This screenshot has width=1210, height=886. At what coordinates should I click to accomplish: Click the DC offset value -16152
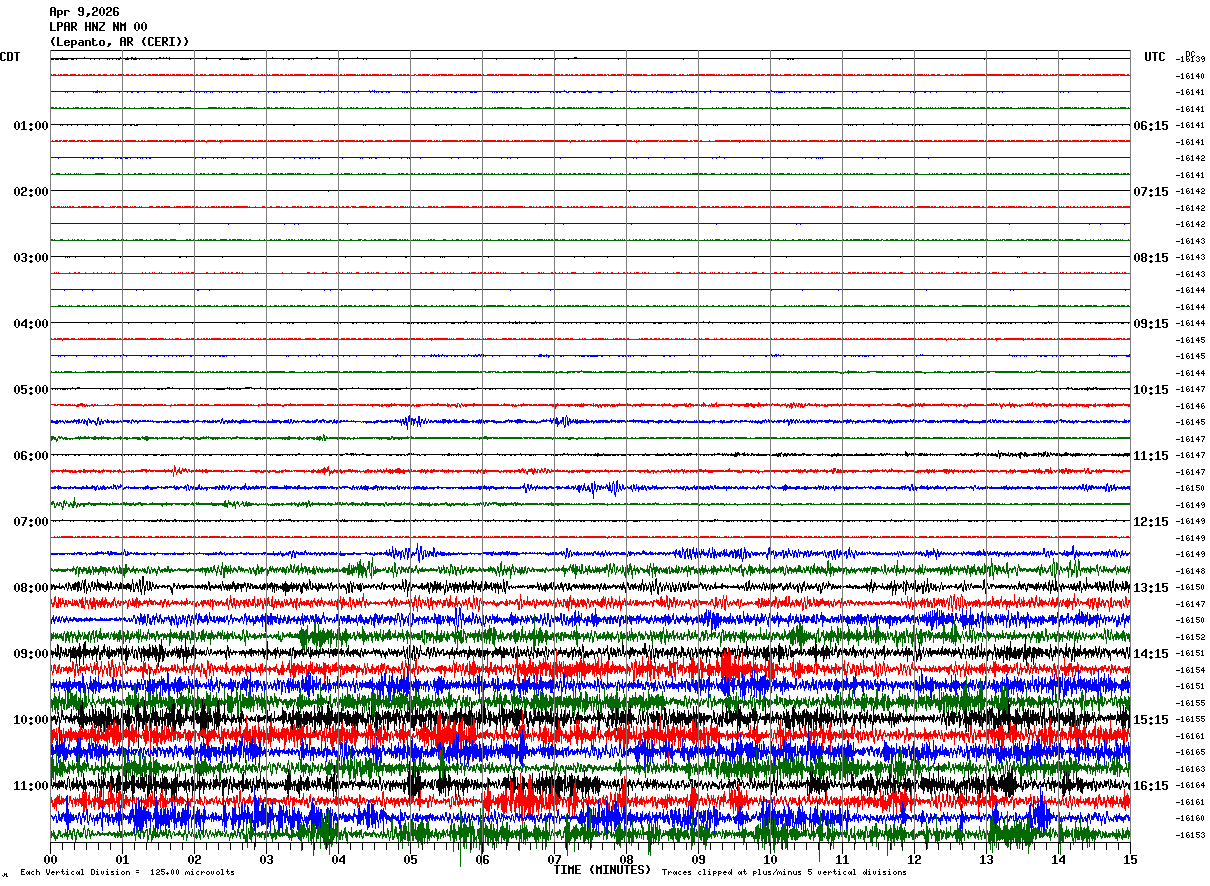(x=1190, y=637)
